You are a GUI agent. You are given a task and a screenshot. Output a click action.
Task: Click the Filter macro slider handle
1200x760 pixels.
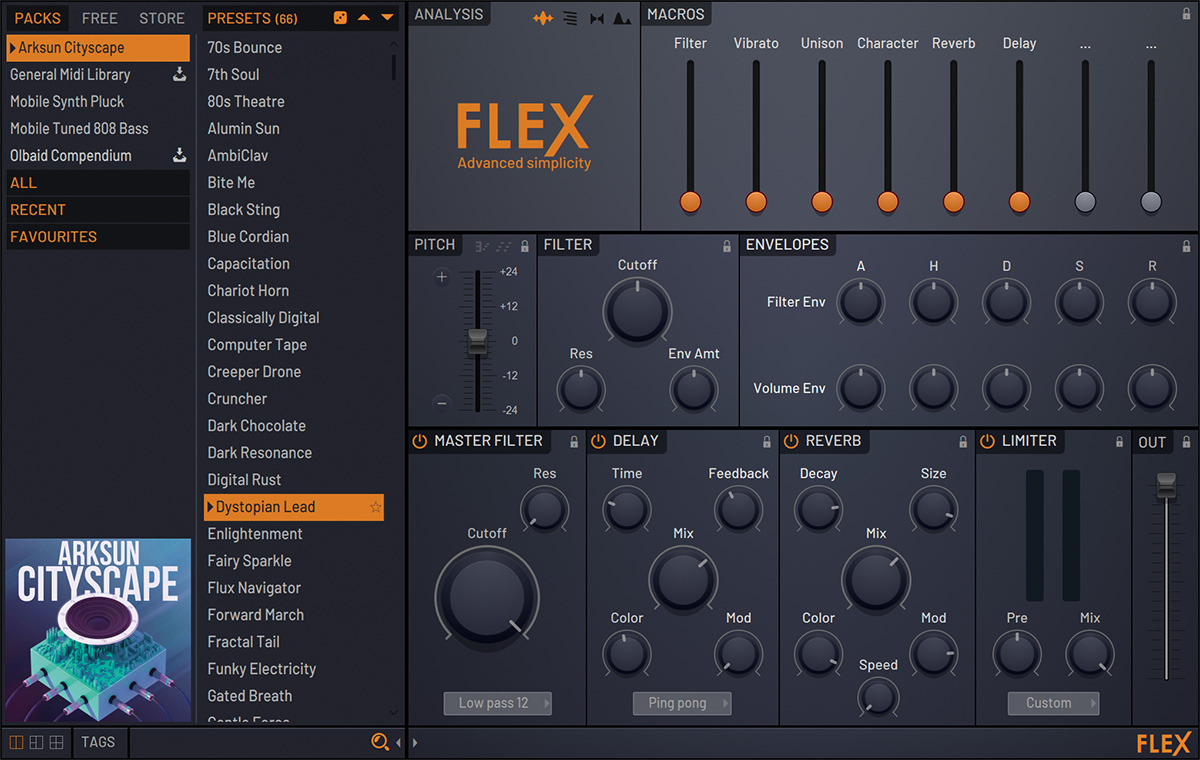click(690, 201)
